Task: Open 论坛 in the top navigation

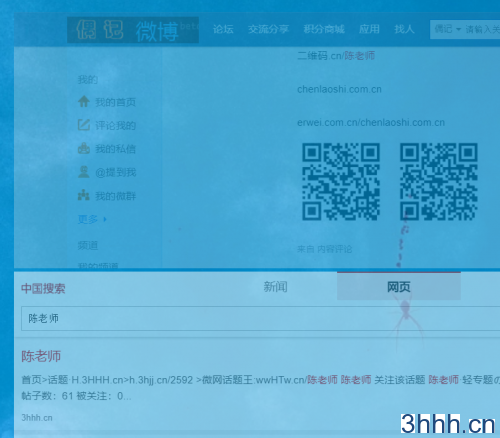Action: pos(223,29)
